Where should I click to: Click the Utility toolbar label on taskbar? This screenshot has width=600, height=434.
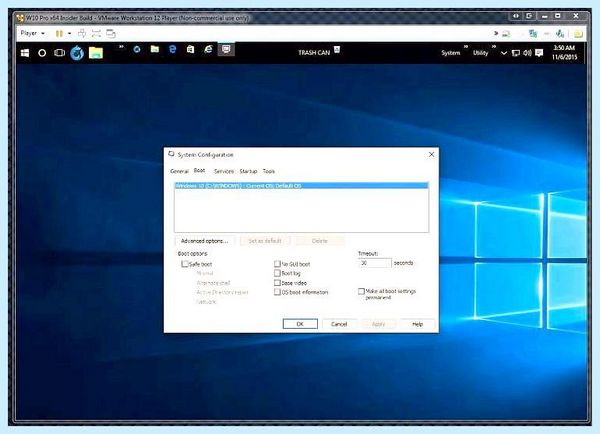tap(481, 53)
